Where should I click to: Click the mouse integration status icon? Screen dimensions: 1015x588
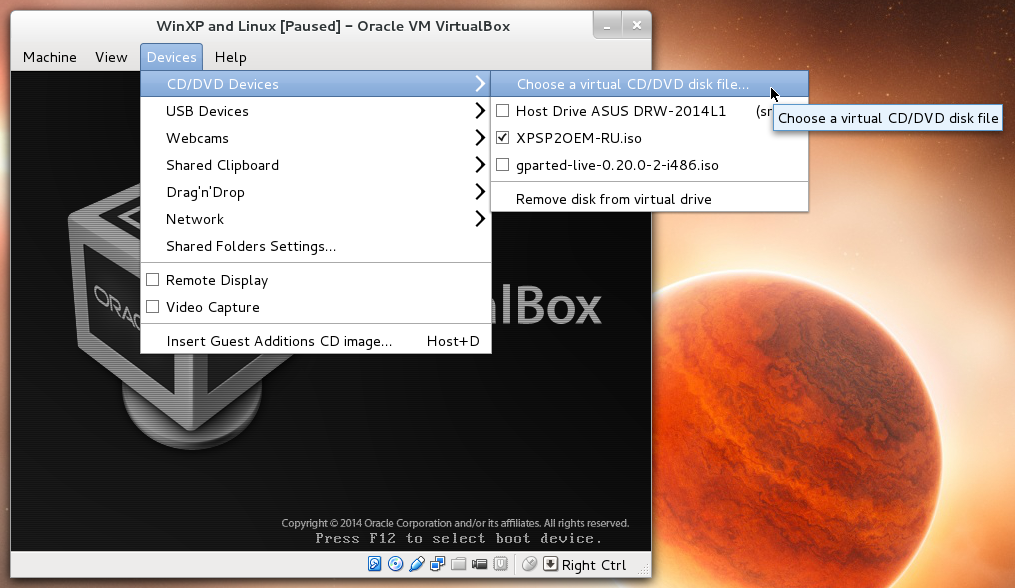528,563
